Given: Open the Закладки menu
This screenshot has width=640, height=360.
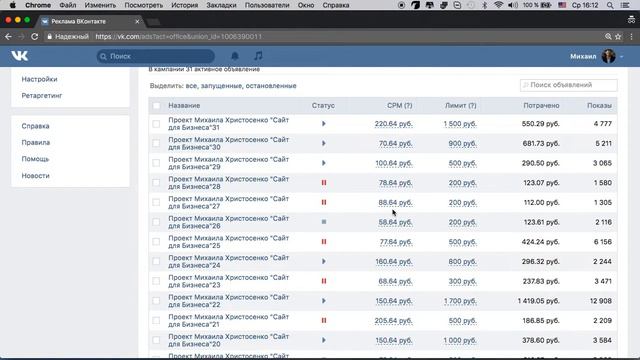Looking at the screenshot, I should [x=221, y=5].
